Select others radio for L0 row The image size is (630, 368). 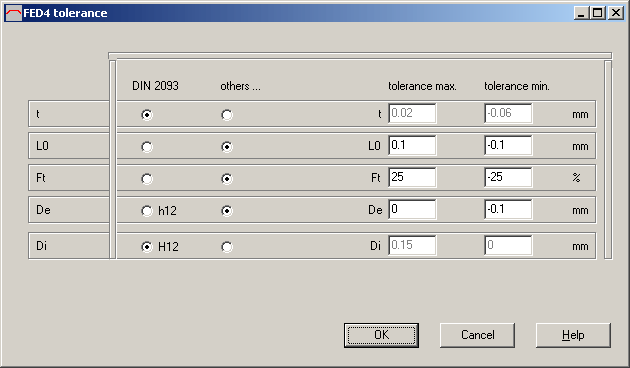coord(227,147)
